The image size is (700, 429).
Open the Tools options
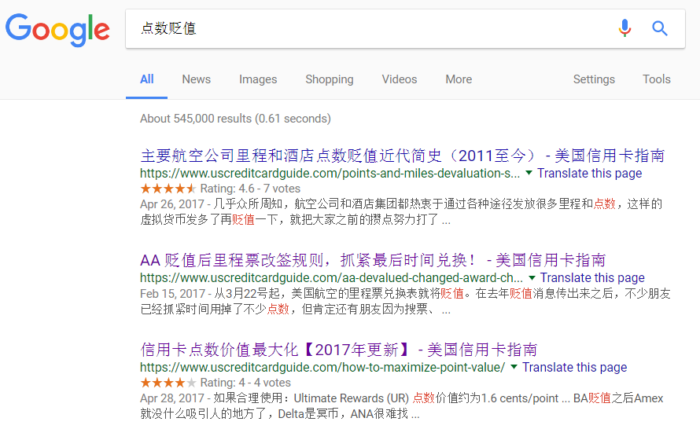point(656,79)
